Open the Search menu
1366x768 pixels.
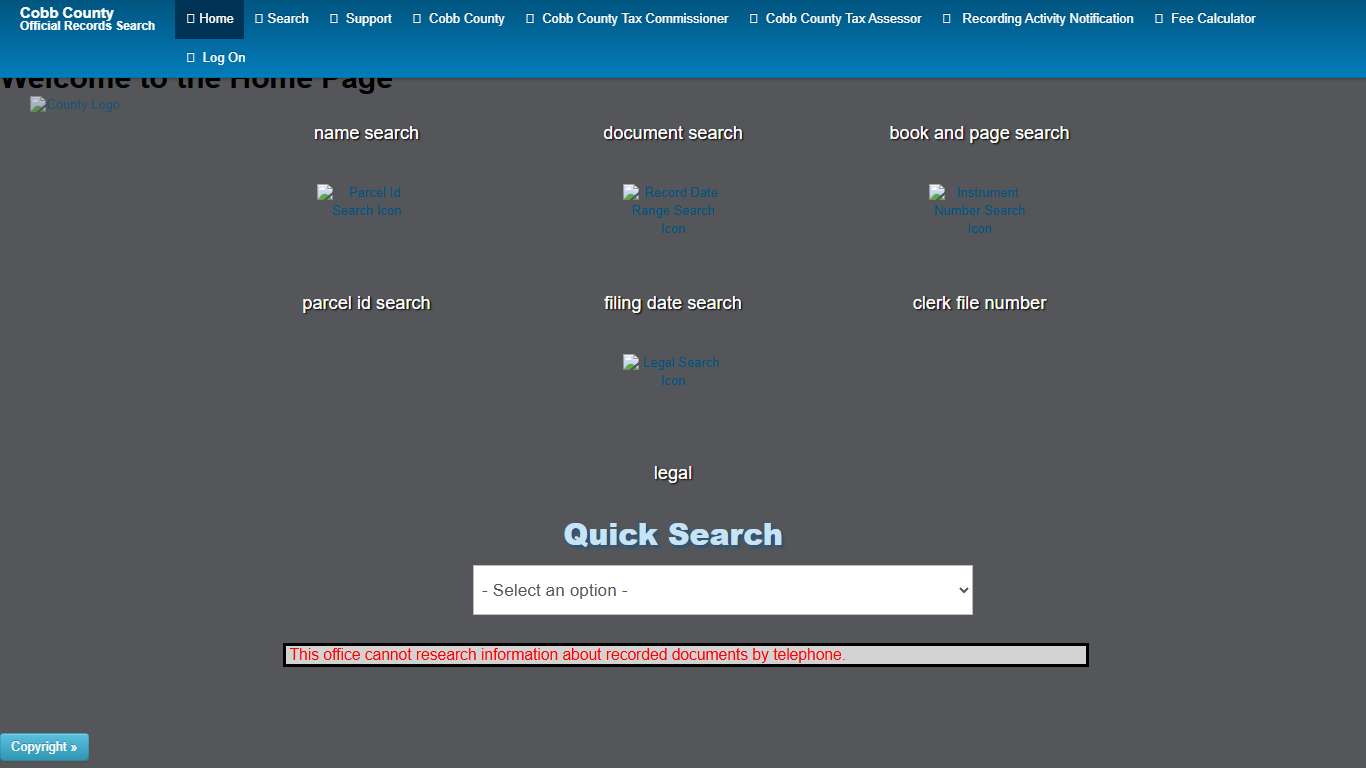(281, 18)
